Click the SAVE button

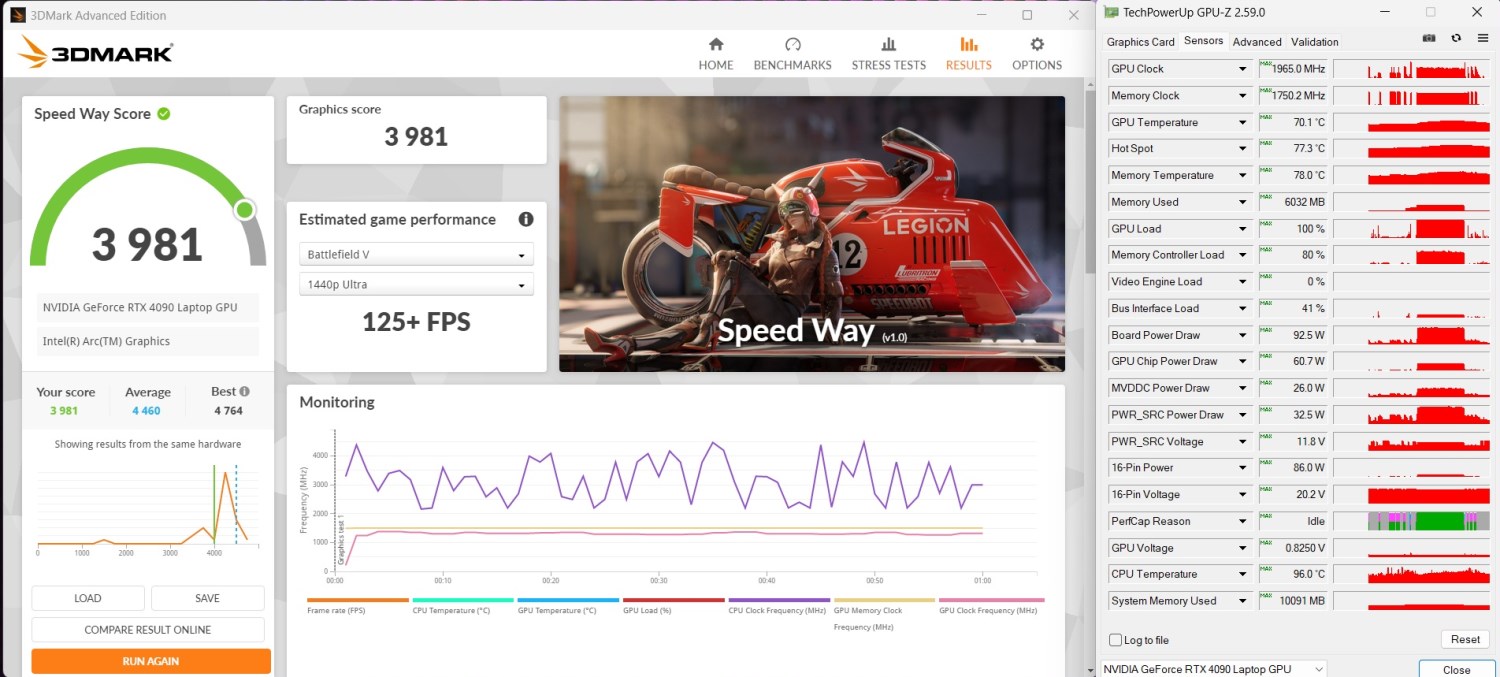point(207,598)
